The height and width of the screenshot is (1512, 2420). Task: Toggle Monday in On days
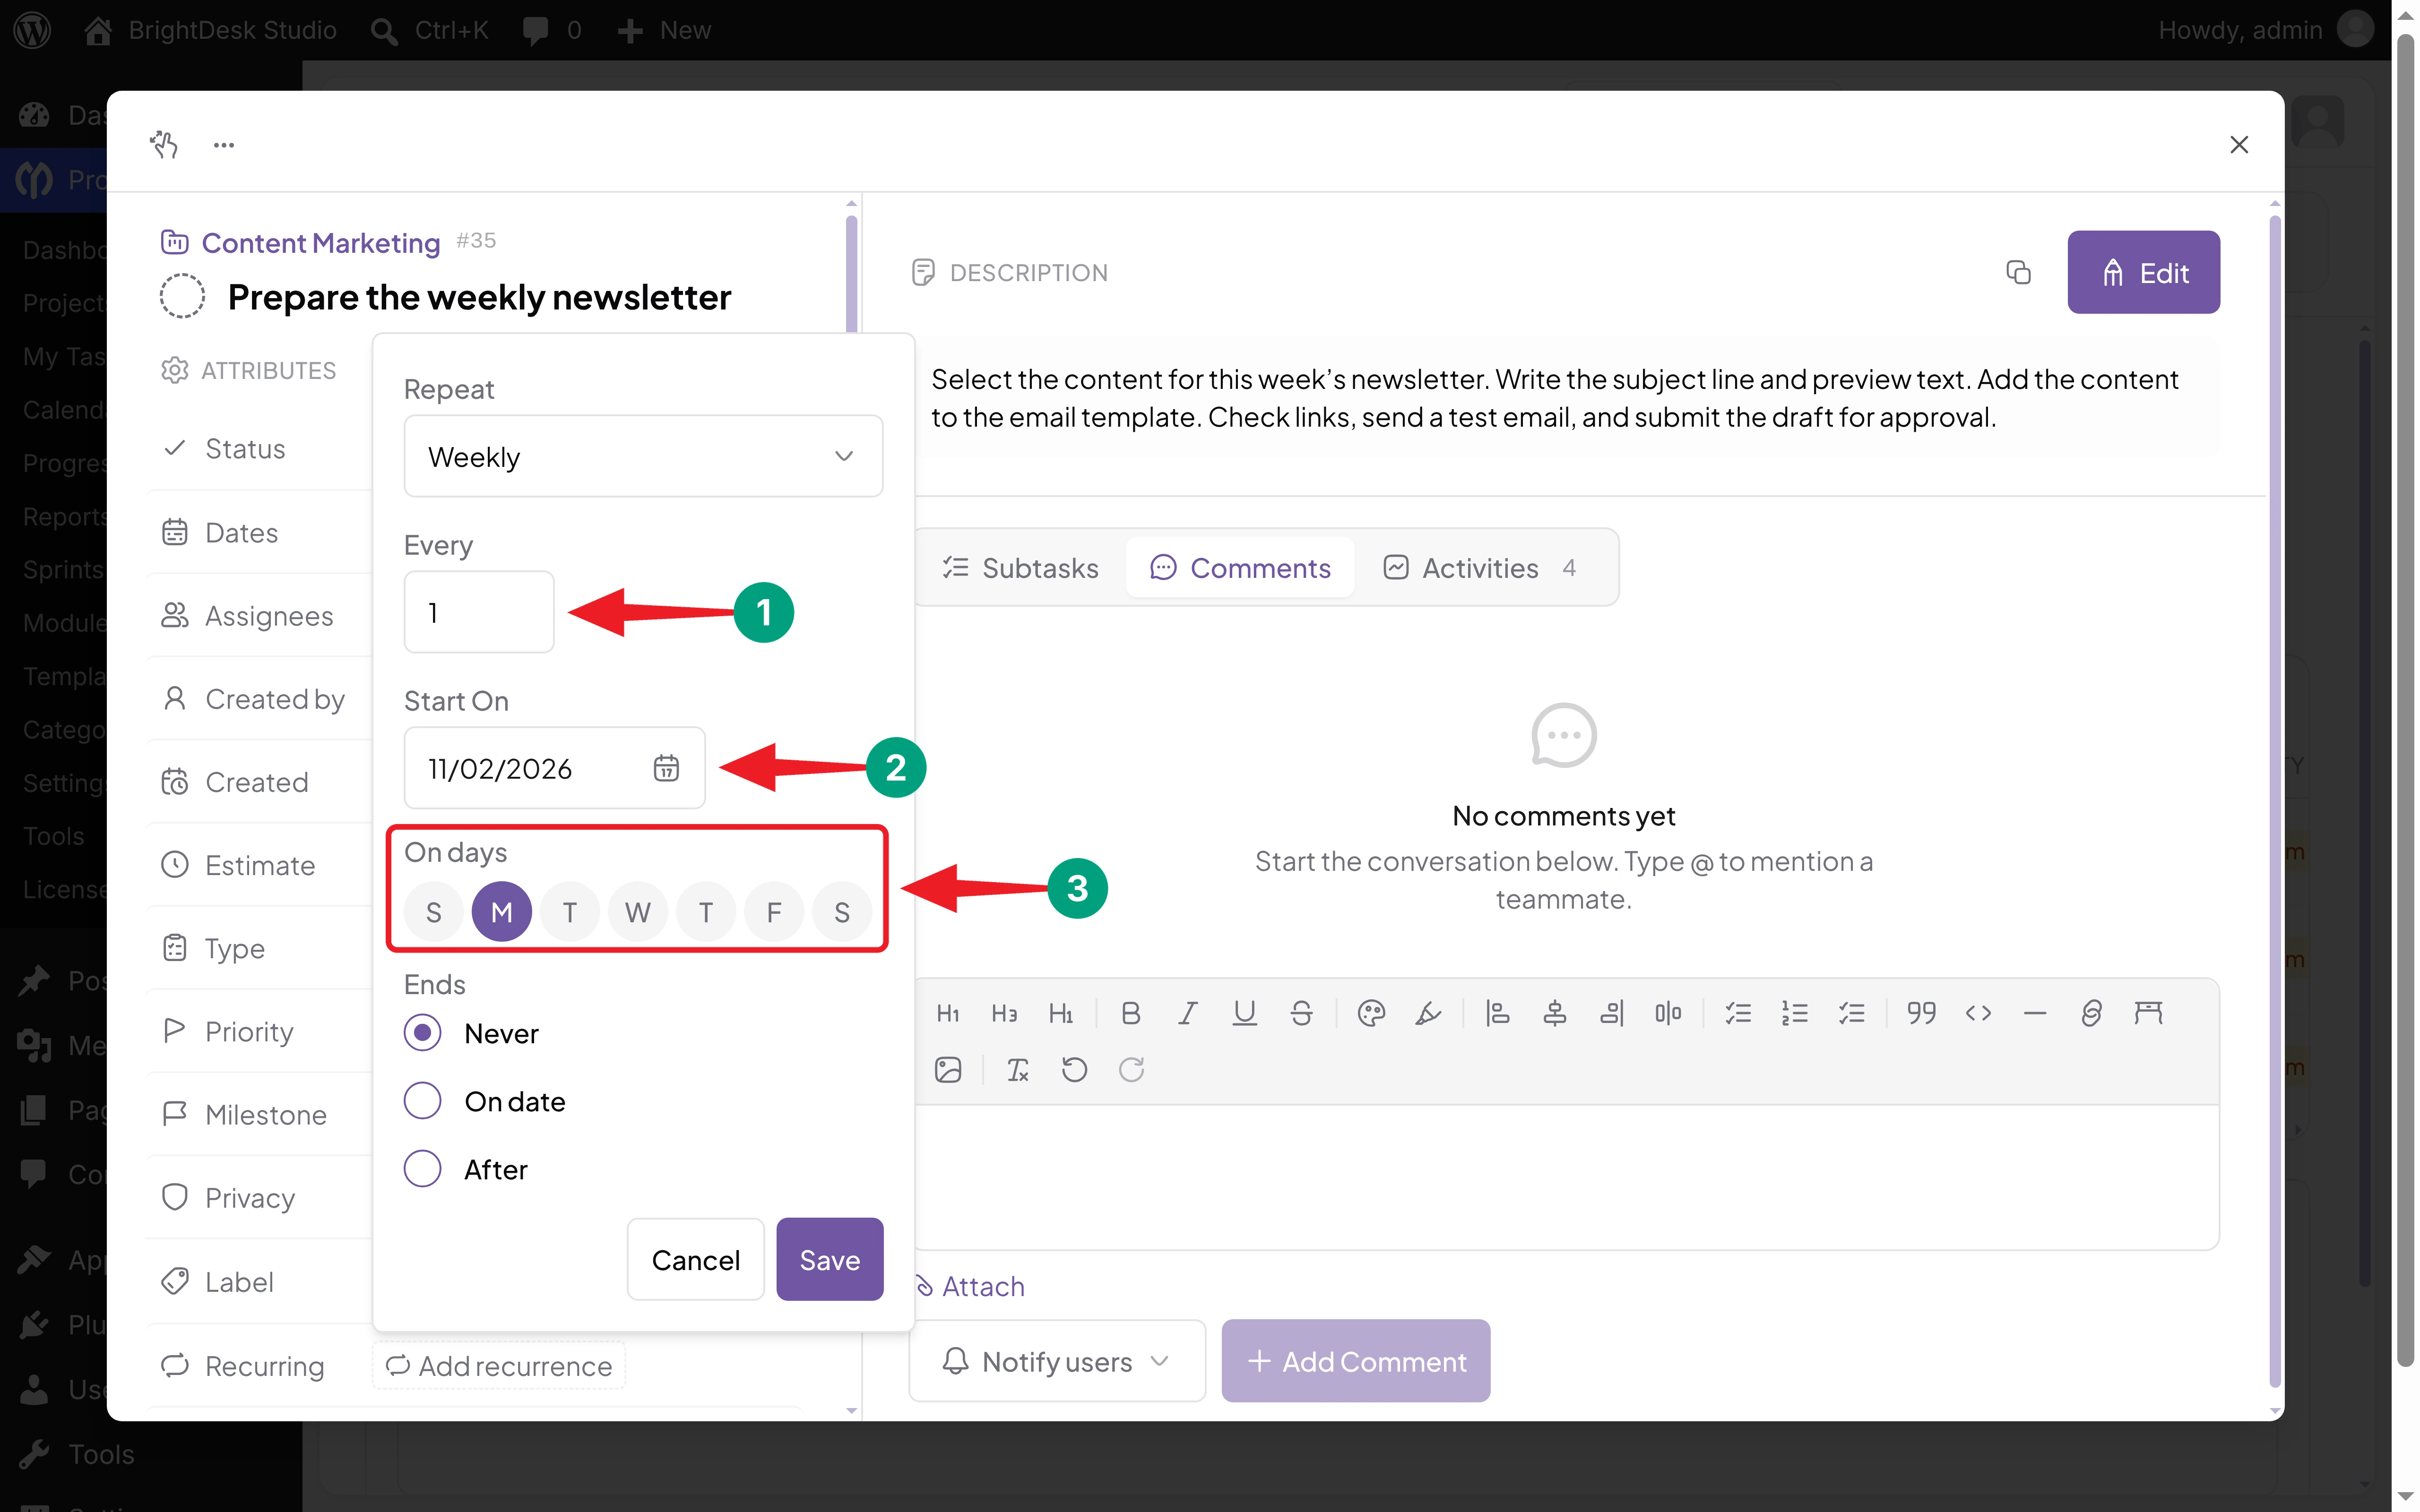click(502, 911)
